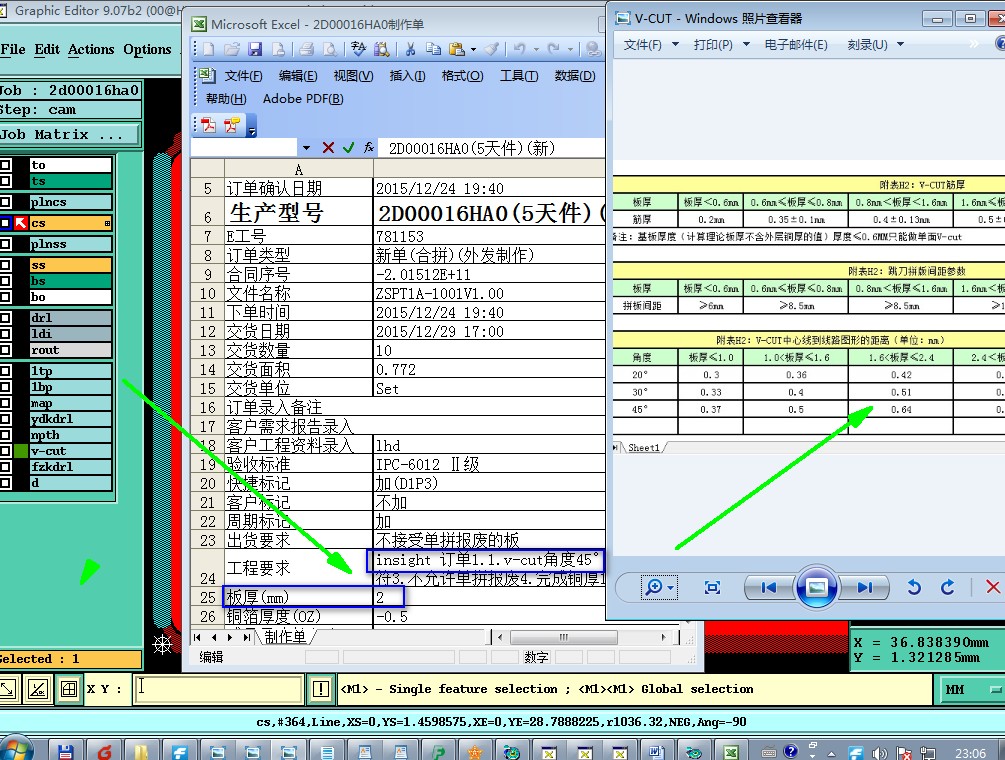Go to next image in Photo Viewer
Screen dimensions: 1005x760
pyautogui.click(x=865, y=588)
